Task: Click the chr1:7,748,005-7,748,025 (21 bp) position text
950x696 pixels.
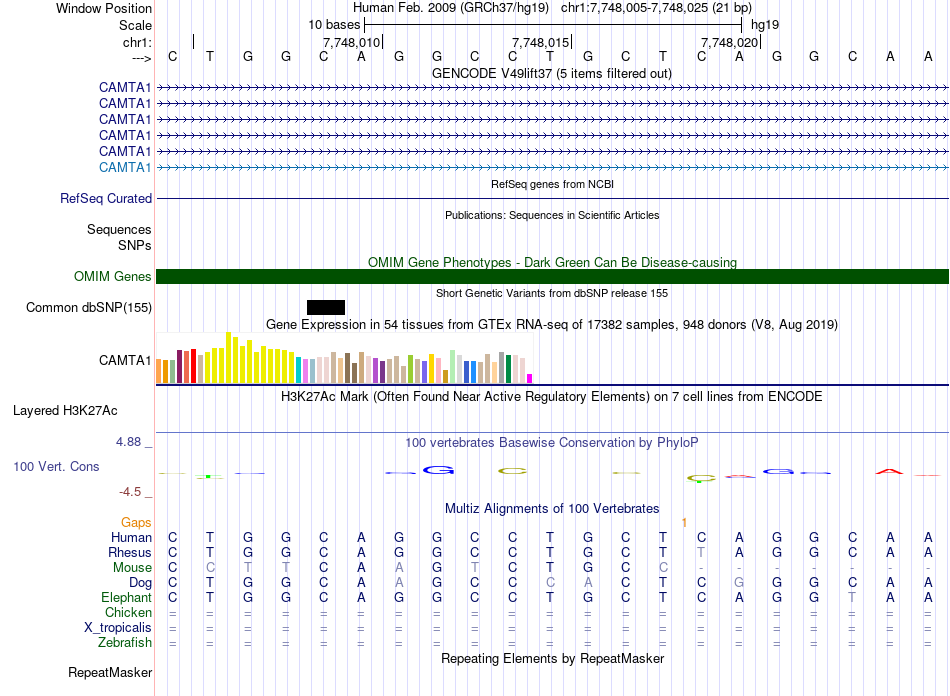Action: (x=656, y=8)
